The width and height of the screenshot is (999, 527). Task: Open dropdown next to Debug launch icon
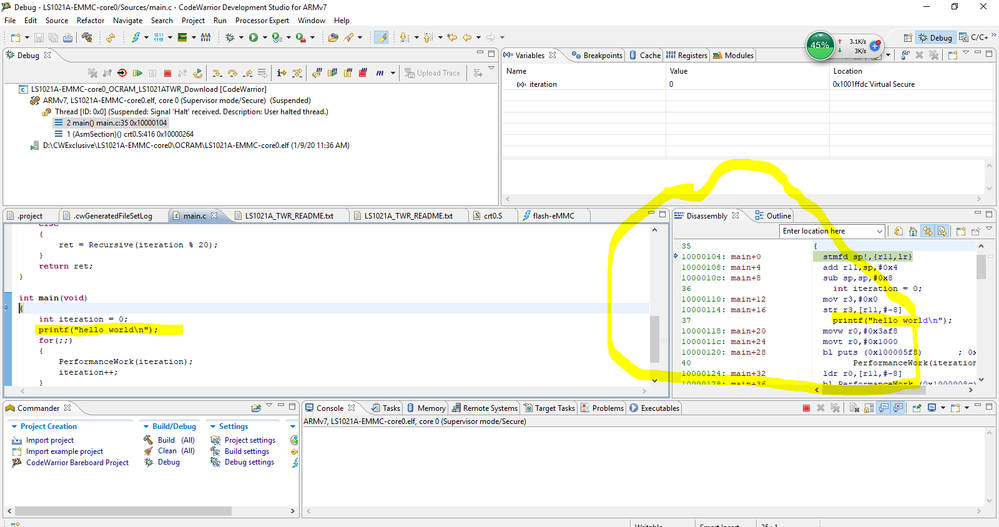(x=241, y=38)
